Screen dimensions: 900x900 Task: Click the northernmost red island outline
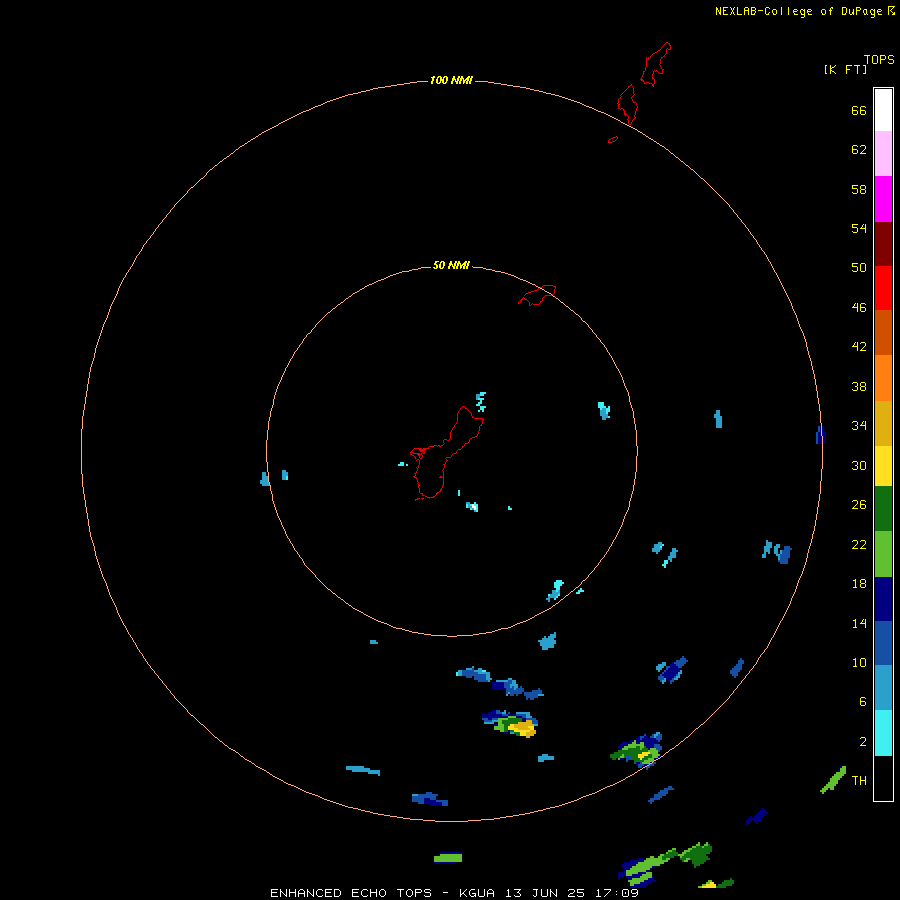[656, 64]
